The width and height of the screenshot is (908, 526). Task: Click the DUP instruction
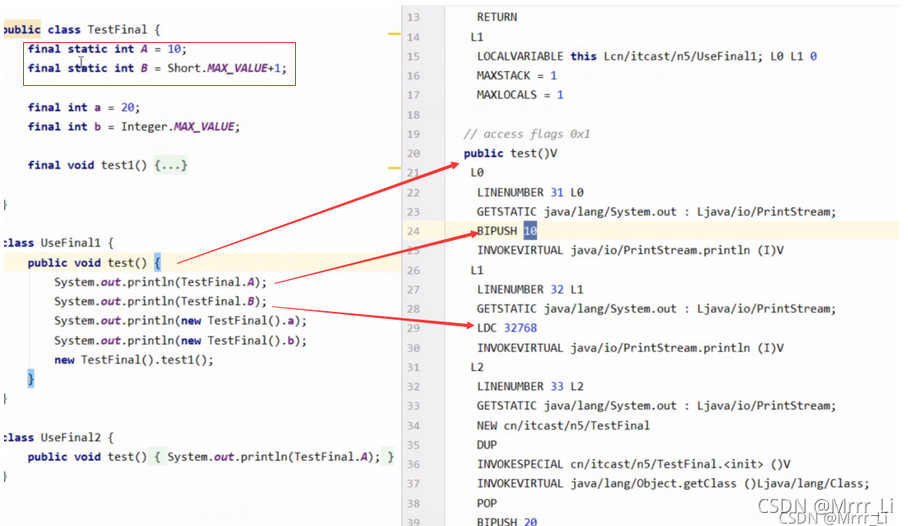(x=487, y=445)
